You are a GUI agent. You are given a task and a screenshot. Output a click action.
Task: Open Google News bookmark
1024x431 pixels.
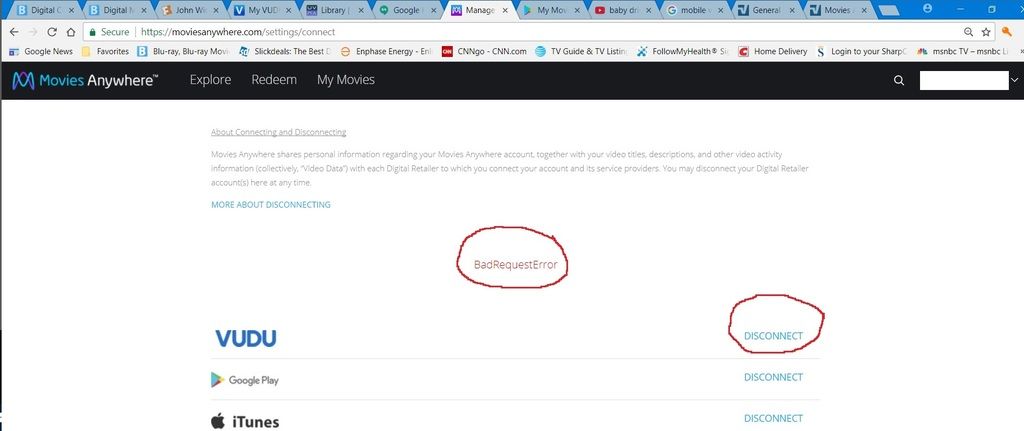(41, 52)
